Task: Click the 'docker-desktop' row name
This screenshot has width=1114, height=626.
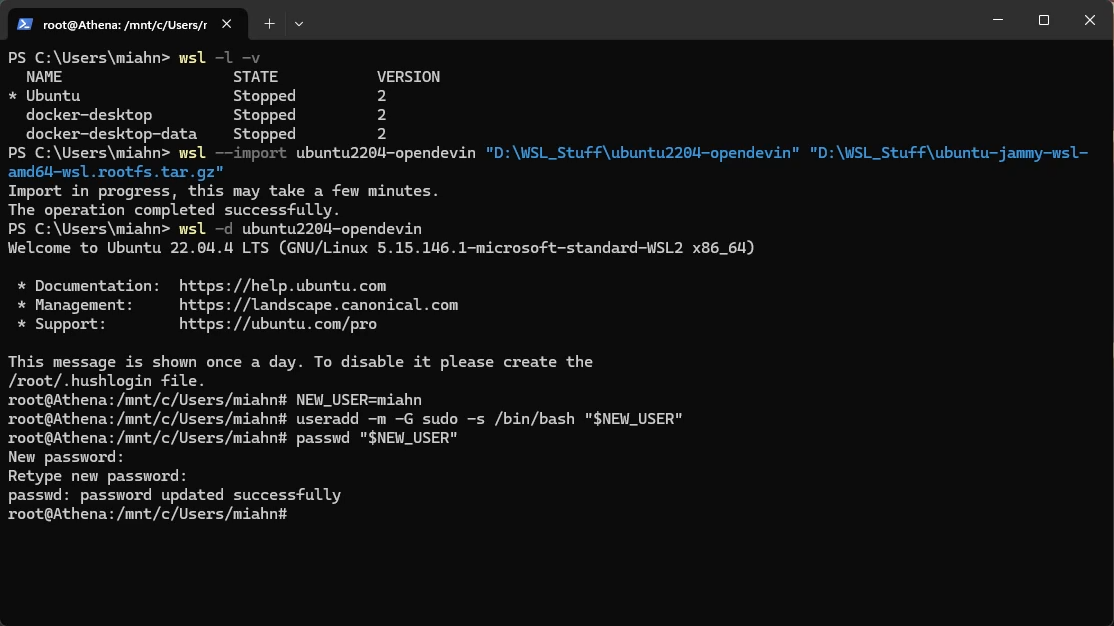Action: (x=89, y=115)
